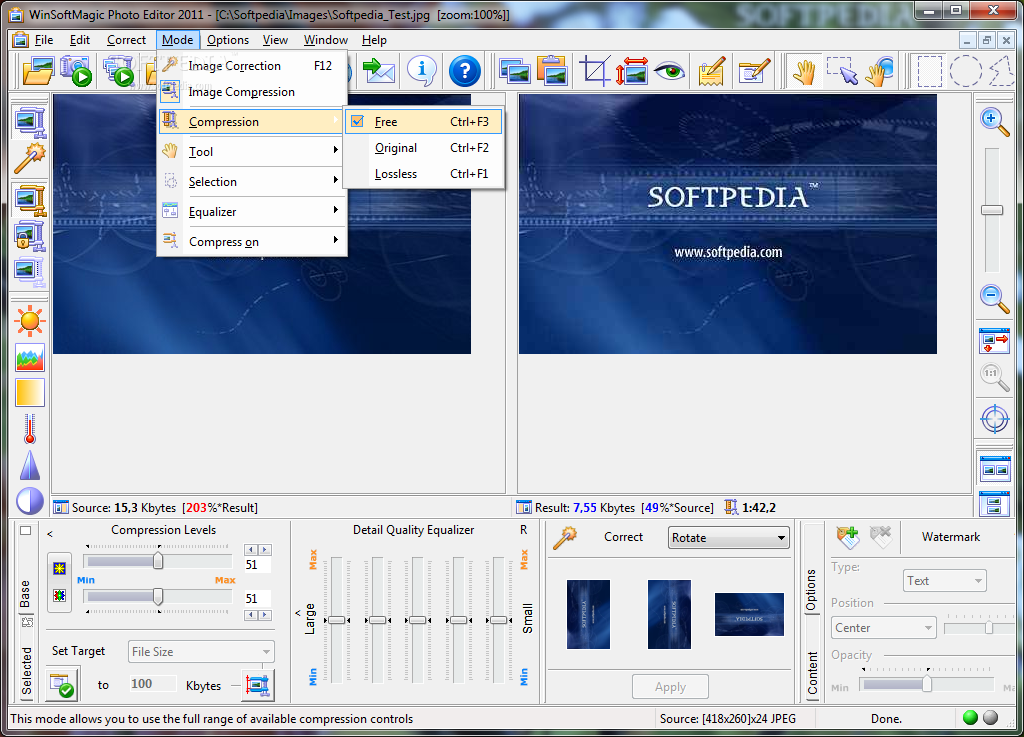This screenshot has width=1024, height=737.
Task: Open the blue info bubble icon
Action: [422, 71]
